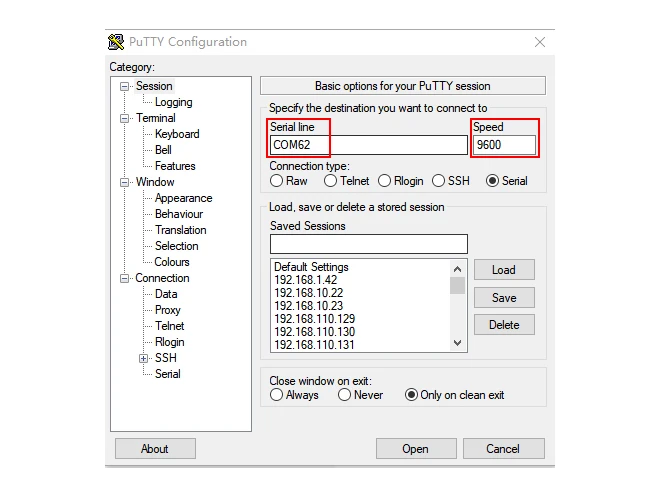Open the Colours settings category

172,262
